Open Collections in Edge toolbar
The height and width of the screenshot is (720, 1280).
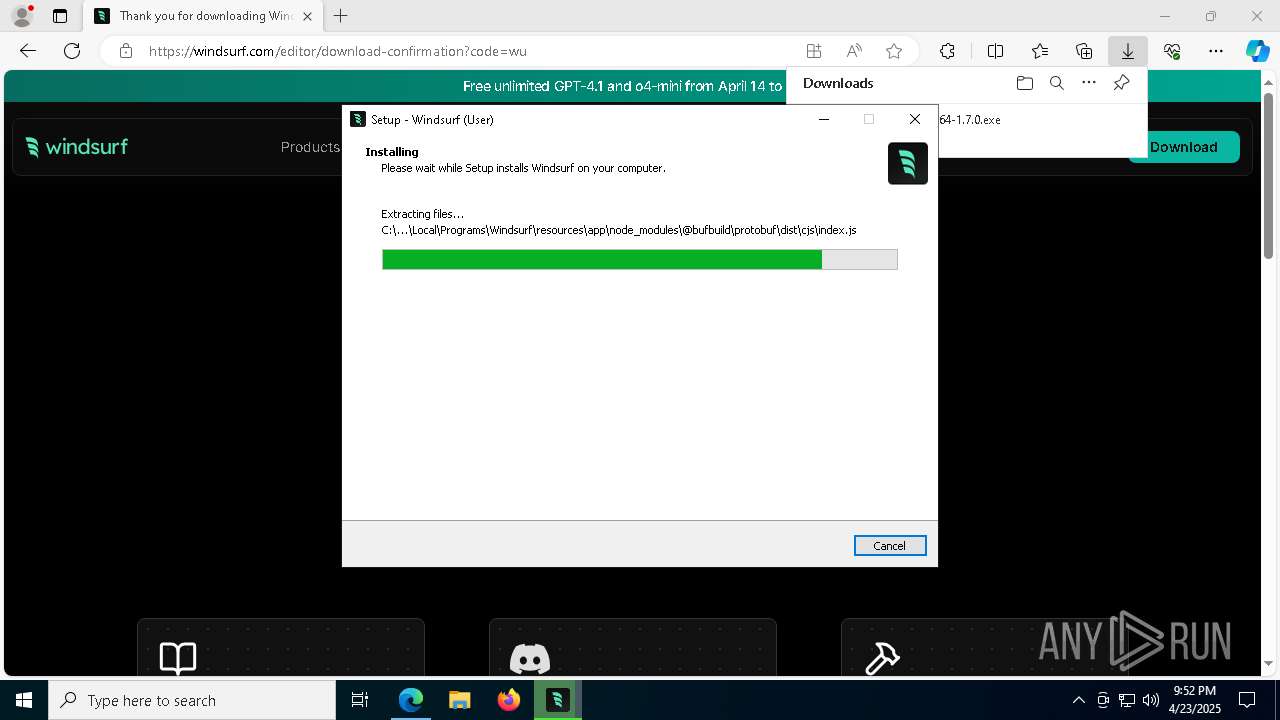(x=1084, y=51)
